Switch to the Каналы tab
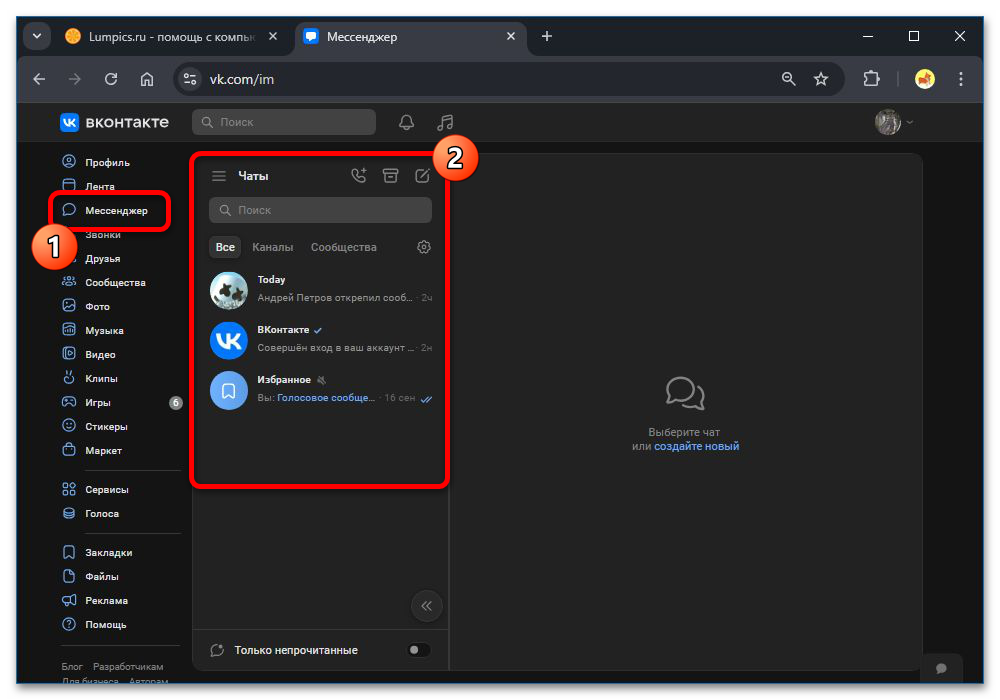1000x700 pixels. (x=272, y=247)
